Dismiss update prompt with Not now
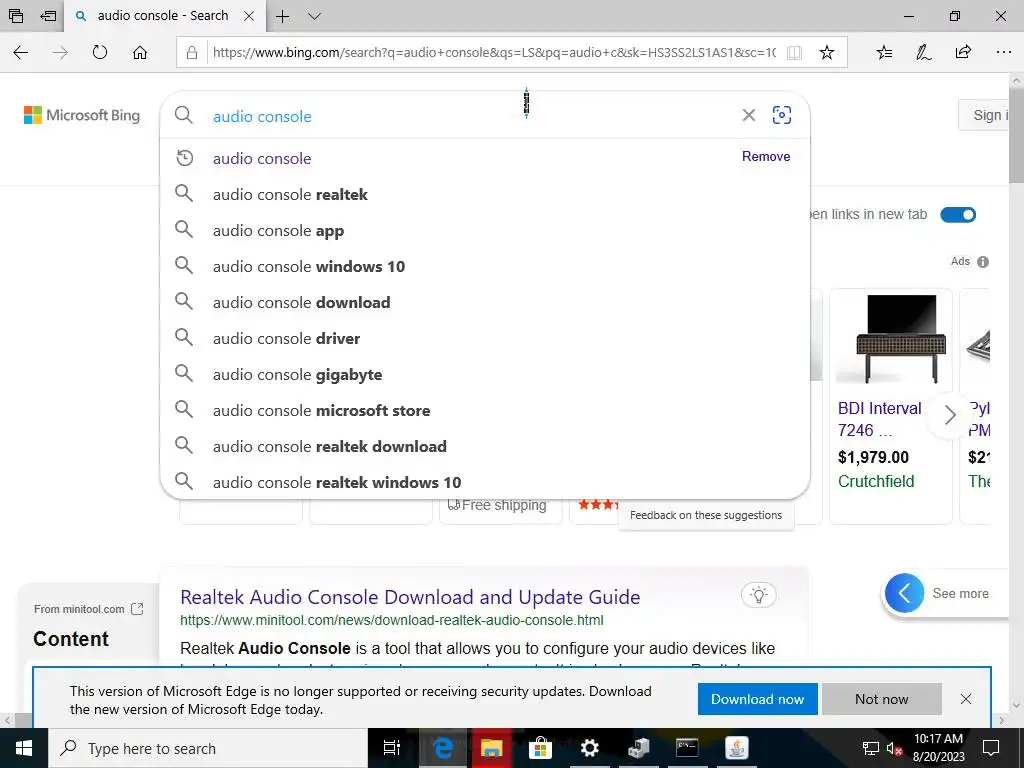The height and width of the screenshot is (768, 1024). [882, 699]
